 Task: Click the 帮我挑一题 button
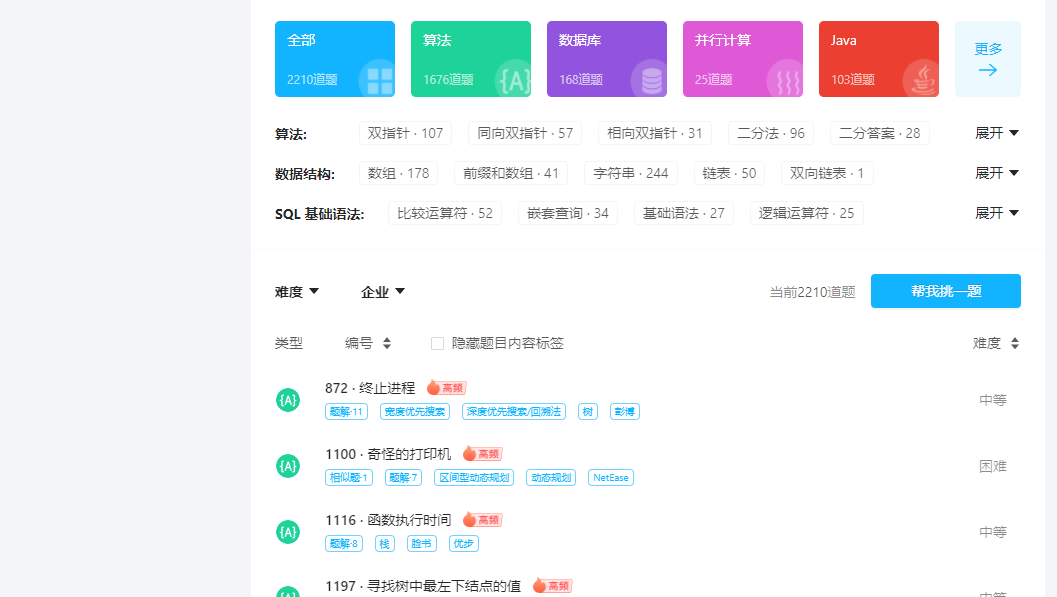click(945, 291)
